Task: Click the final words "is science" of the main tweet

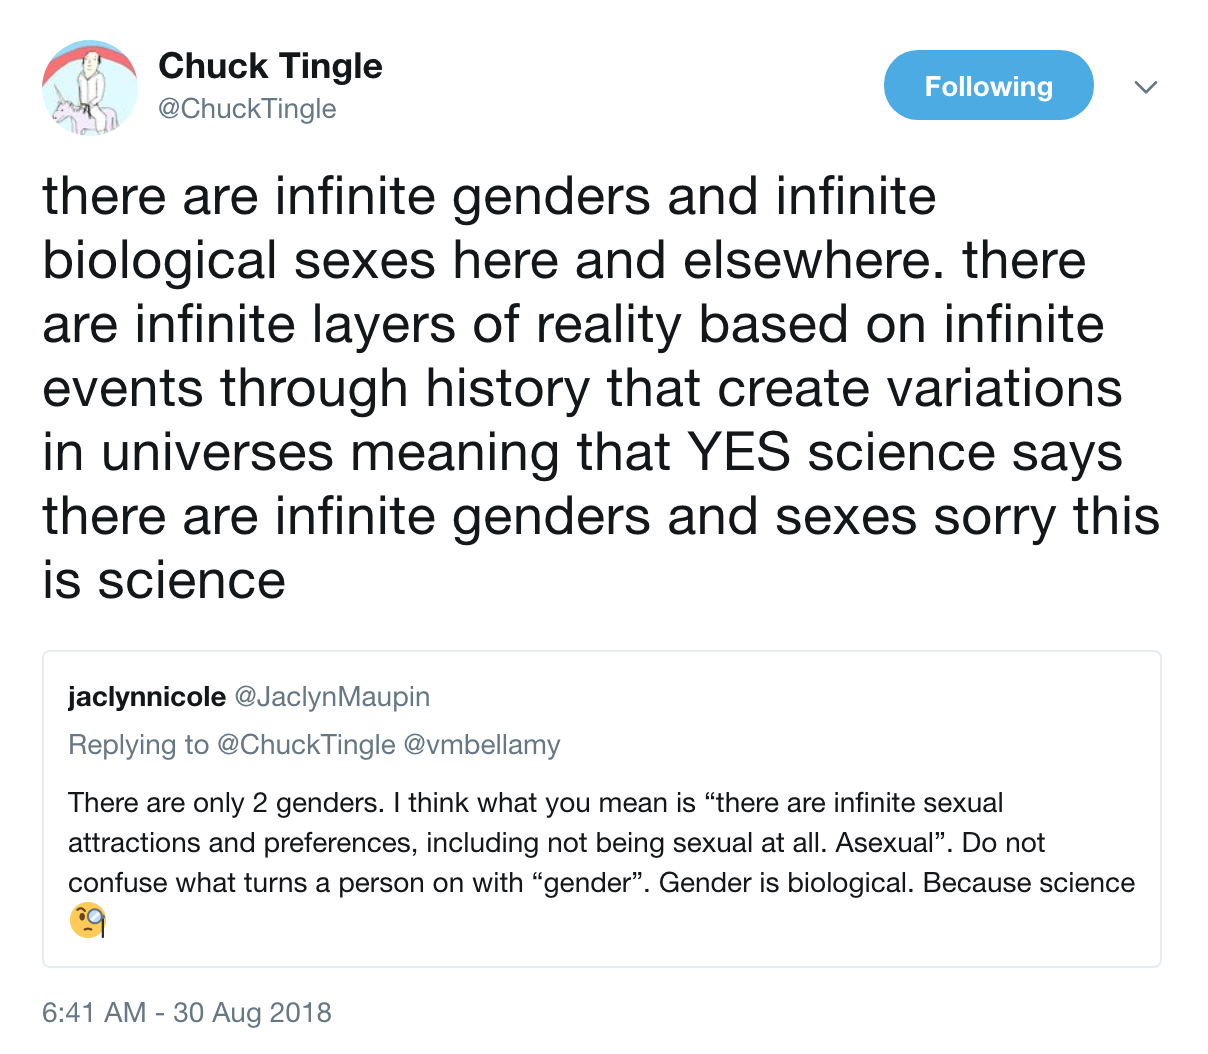Action: [164, 580]
